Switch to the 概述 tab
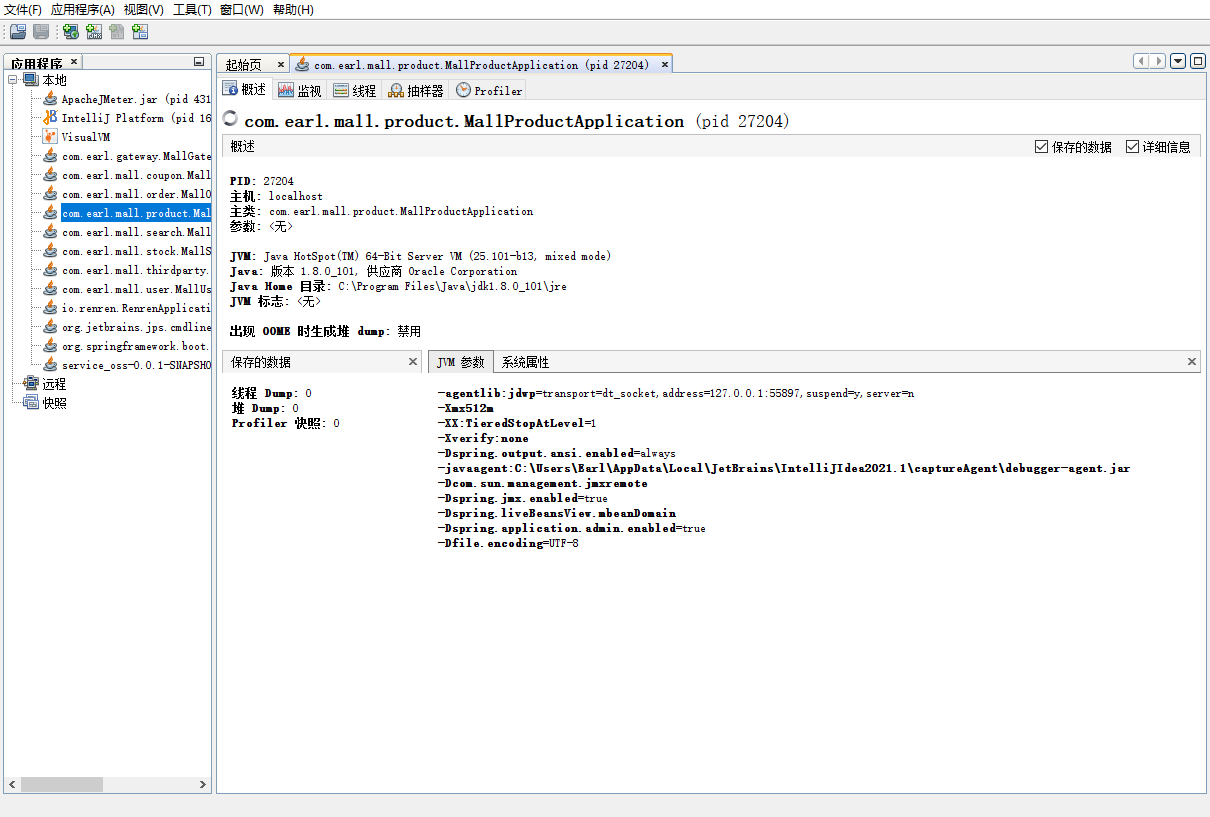 (x=245, y=89)
